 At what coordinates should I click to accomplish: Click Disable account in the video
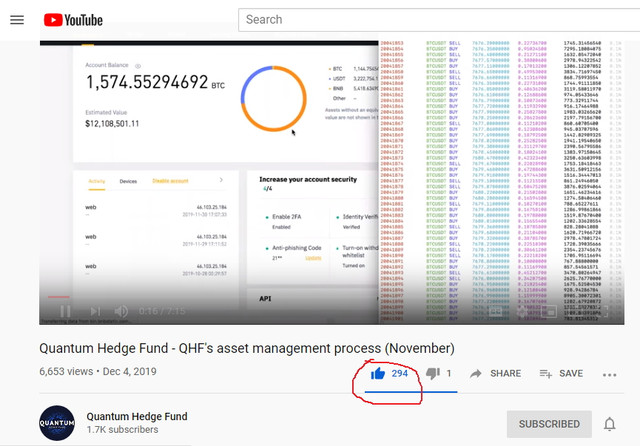point(170,181)
